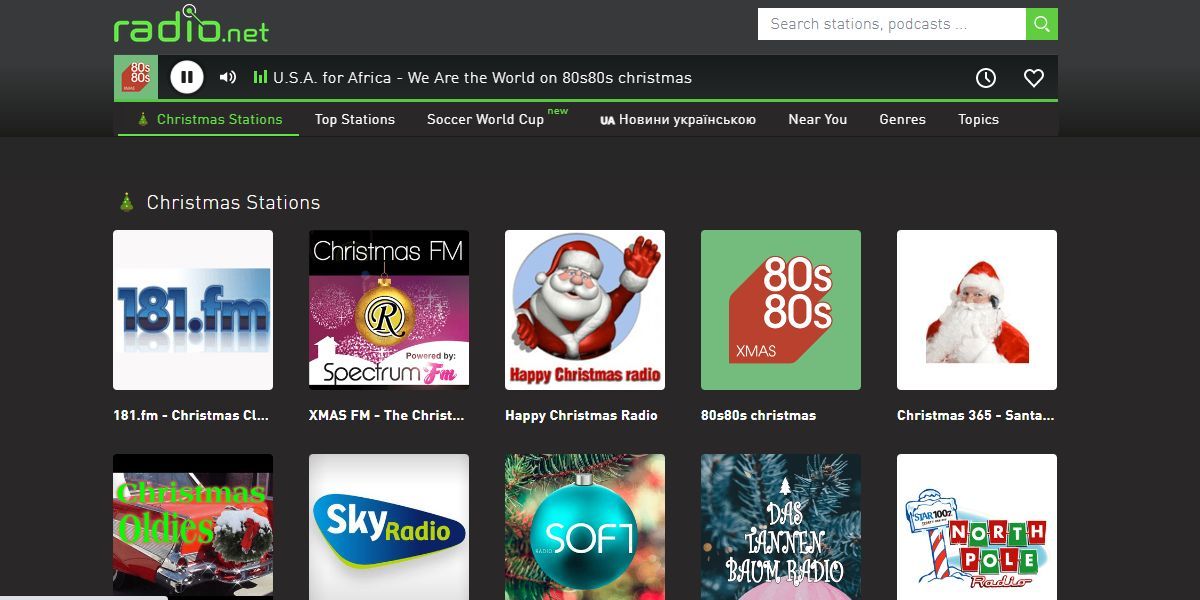Click the 'Happy Christmas Radio' title
Screen dimensions: 1200x600
581,415
